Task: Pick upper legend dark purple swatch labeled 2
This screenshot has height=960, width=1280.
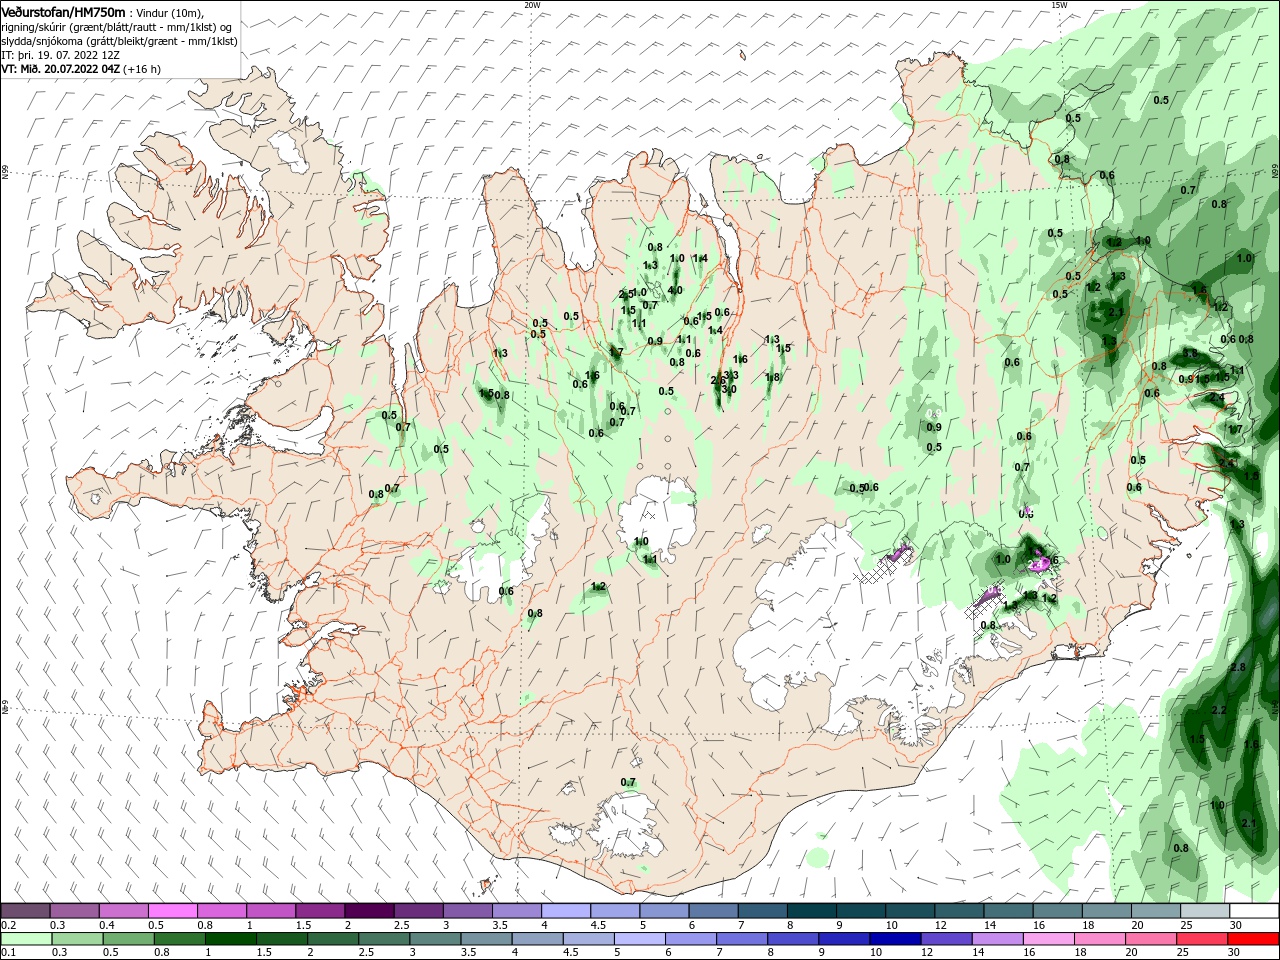Action: (x=369, y=910)
